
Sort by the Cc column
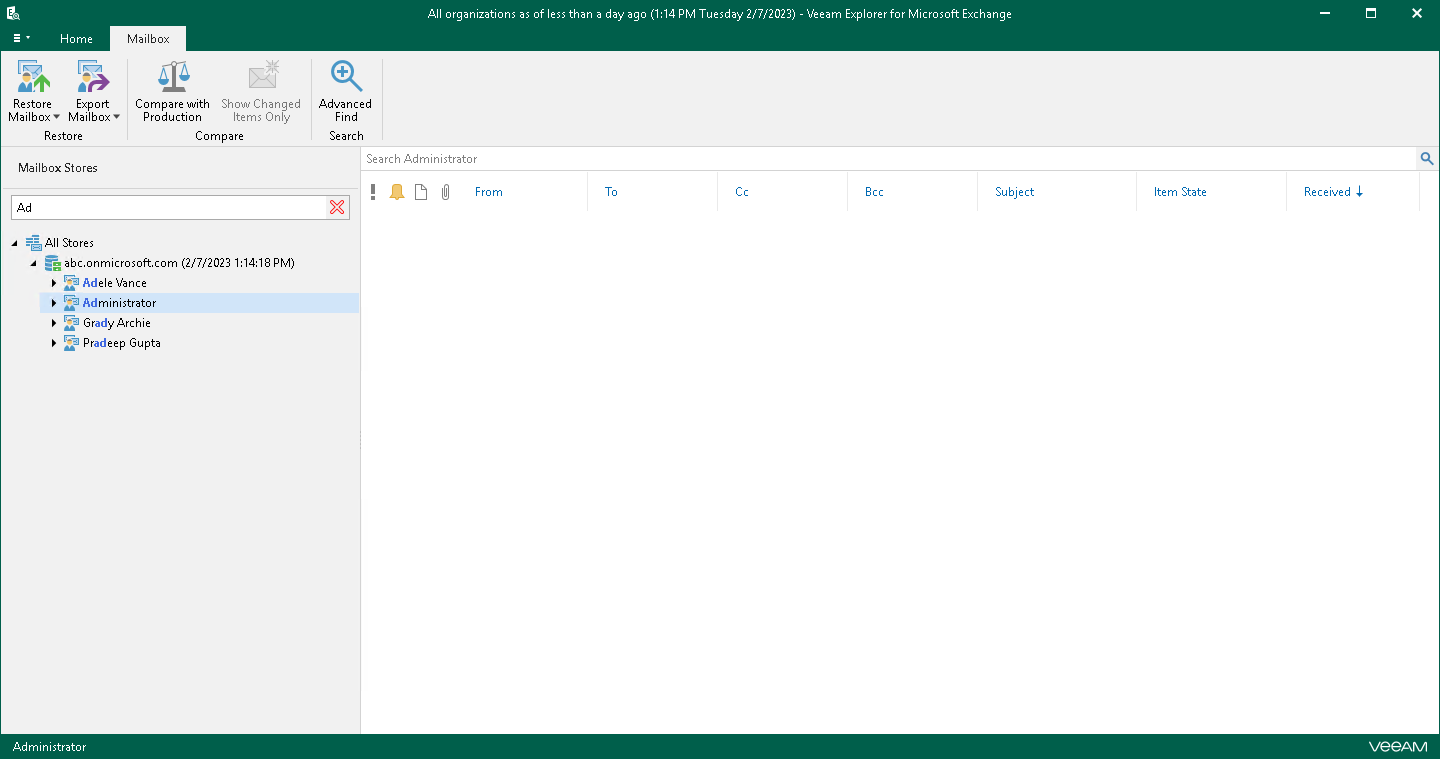tap(742, 192)
